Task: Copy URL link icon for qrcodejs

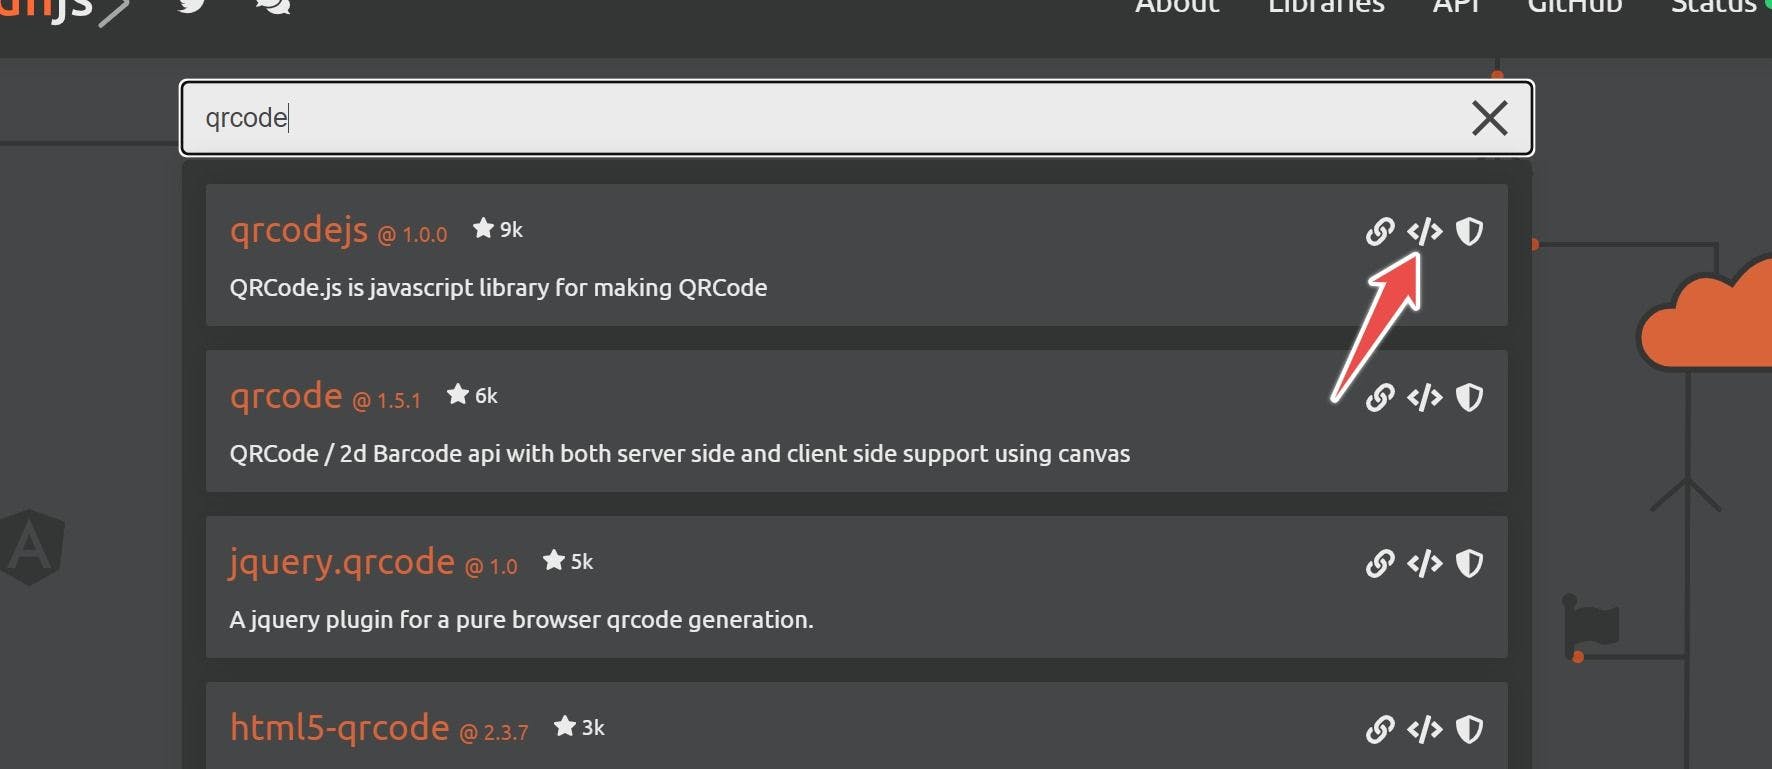Action: click(1380, 232)
